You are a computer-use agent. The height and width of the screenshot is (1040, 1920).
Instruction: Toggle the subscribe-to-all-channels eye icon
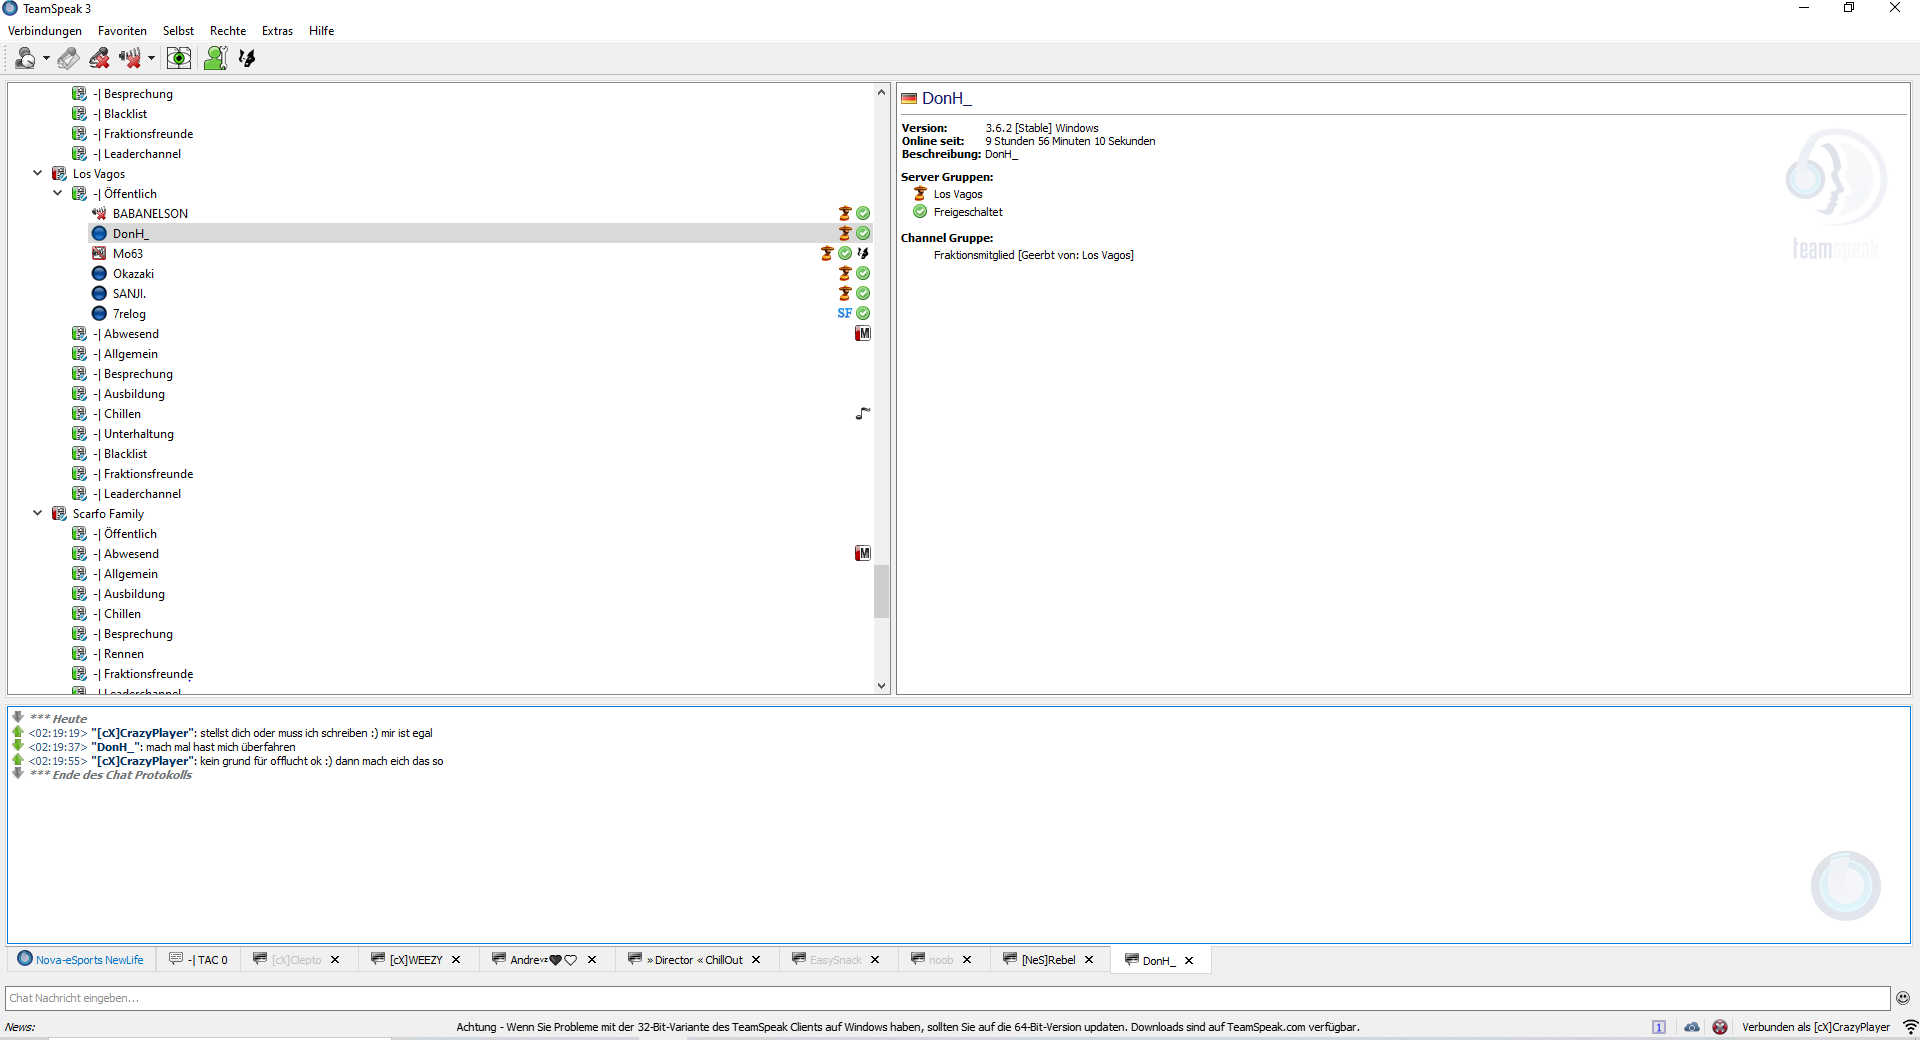pyautogui.click(x=179, y=59)
